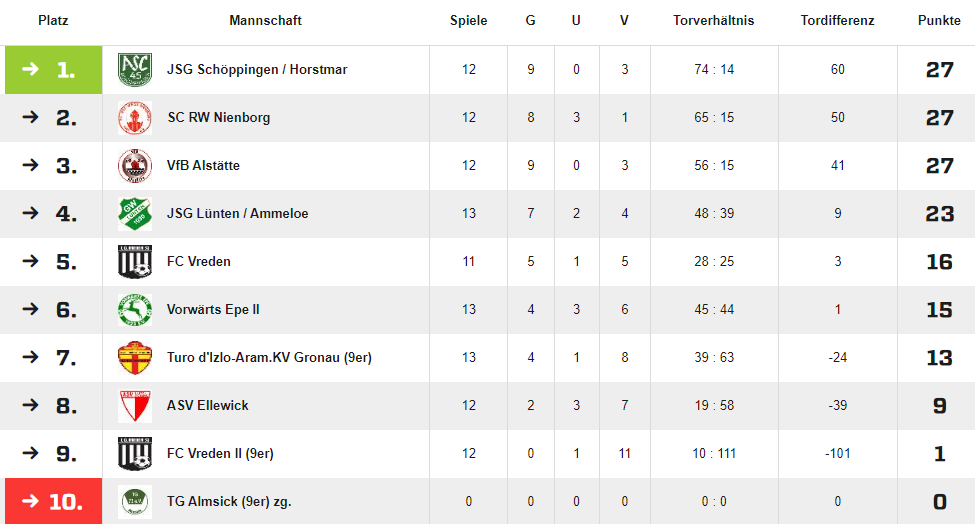
Task: Click the Turo d'Izlo-Aram.KV Gronau crest
Action: pos(135,357)
